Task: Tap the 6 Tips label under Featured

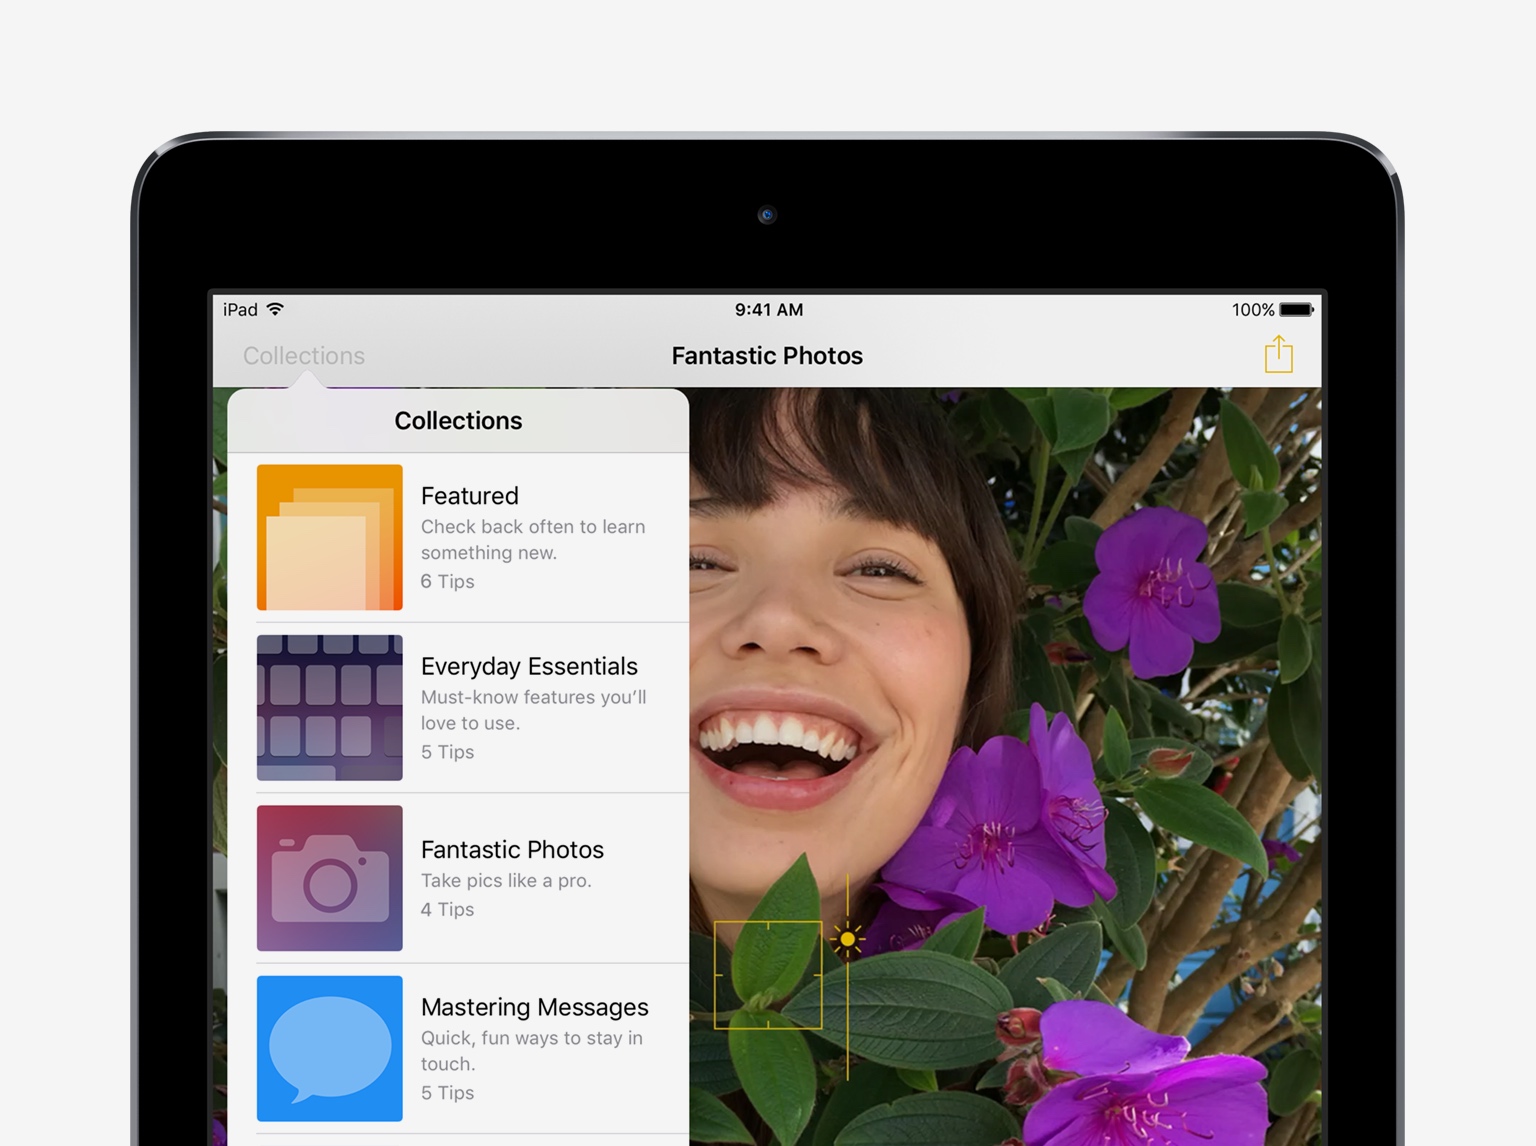Action: (x=447, y=581)
